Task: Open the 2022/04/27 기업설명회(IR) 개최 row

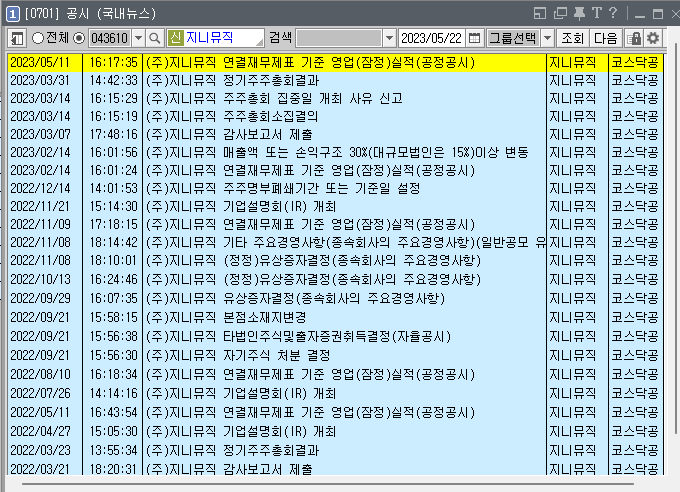Action: coord(335,431)
